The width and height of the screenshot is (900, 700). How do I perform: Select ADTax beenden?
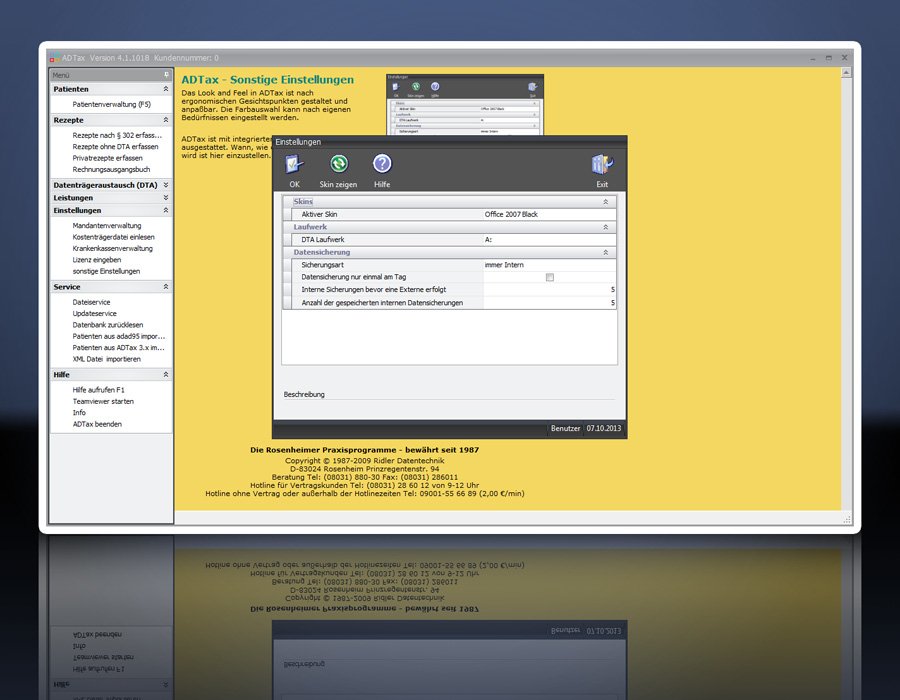[97, 424]
